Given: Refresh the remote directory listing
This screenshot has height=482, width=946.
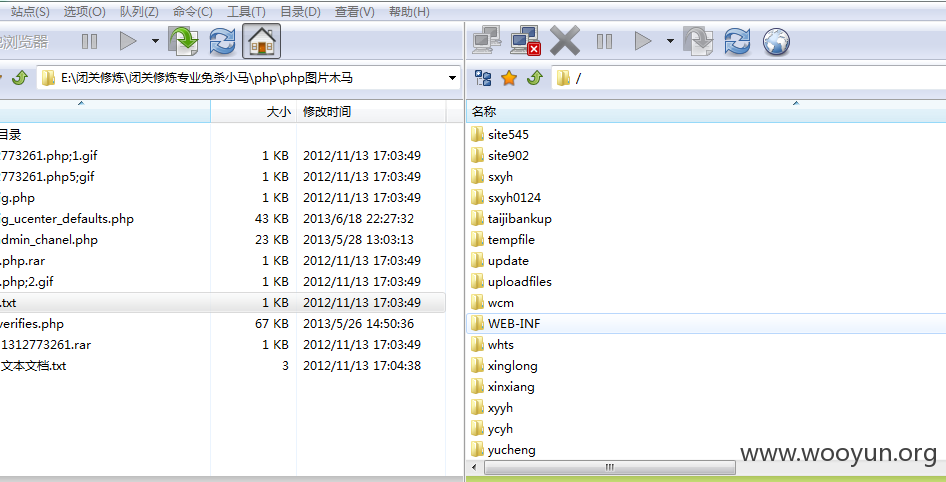Looking at the screenshot, I should click(737, 42).
